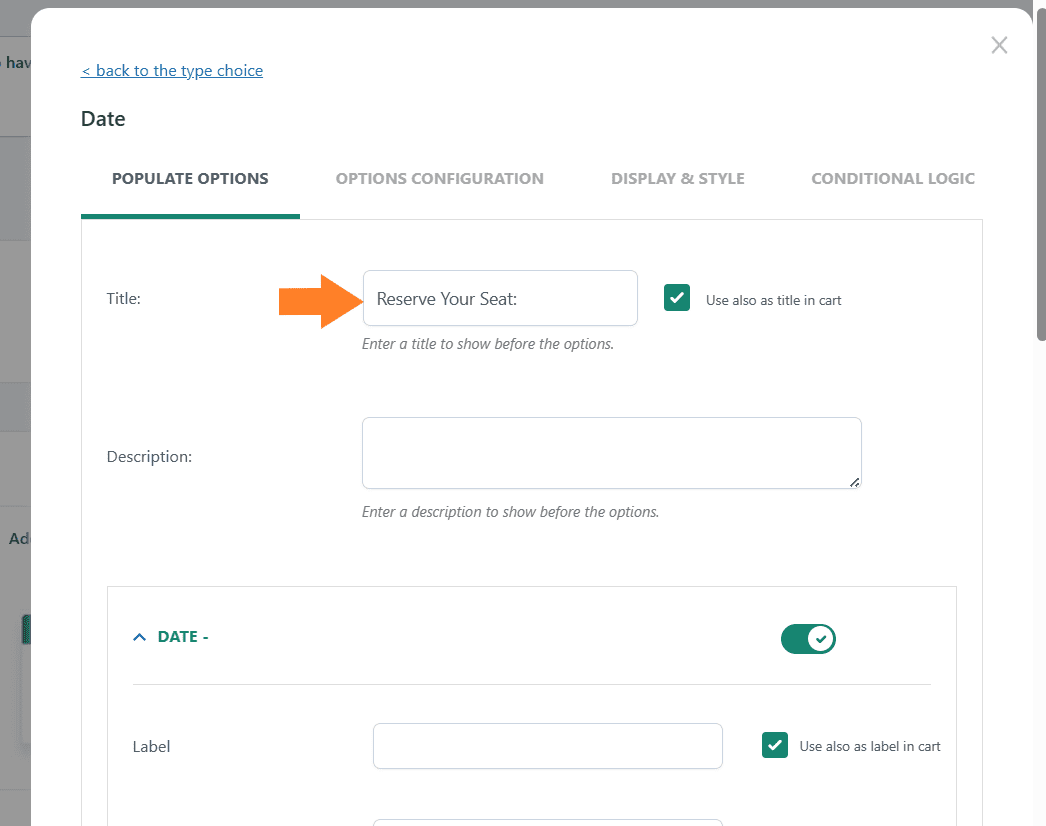The height and width of the screenshot is (826, 1046).
Task: Click the 'Date' heading text
Action: pyautogui.click(x=103, y=119)
